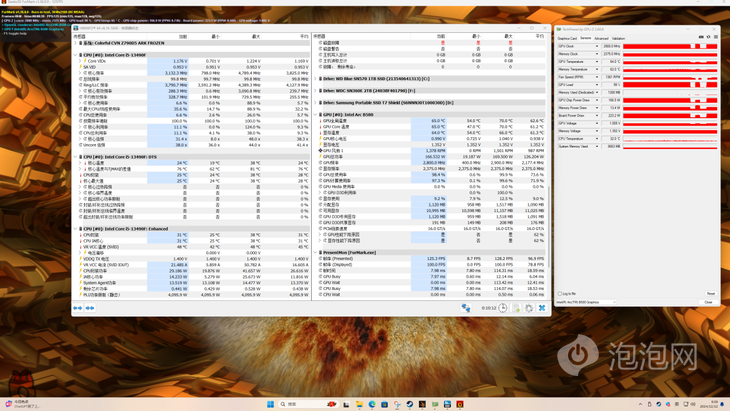Open HWiNFO network remote monitoring icon
730x411 pixels.
tap(466, 308)
